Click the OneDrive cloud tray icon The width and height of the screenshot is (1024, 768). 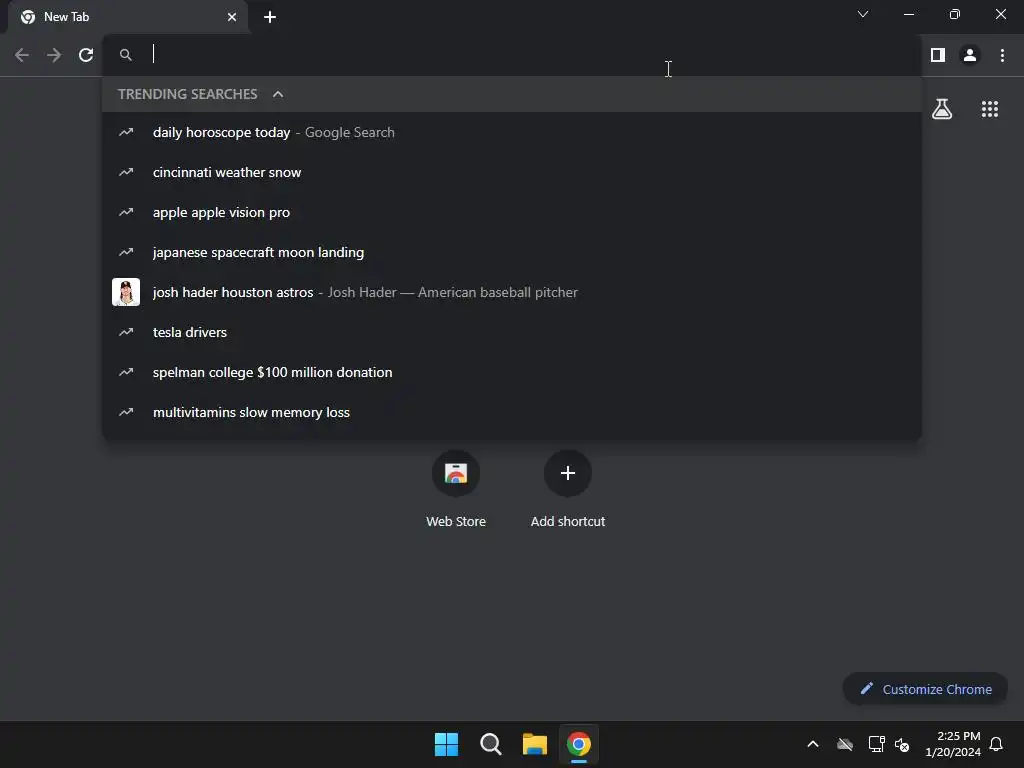(845, 744)
